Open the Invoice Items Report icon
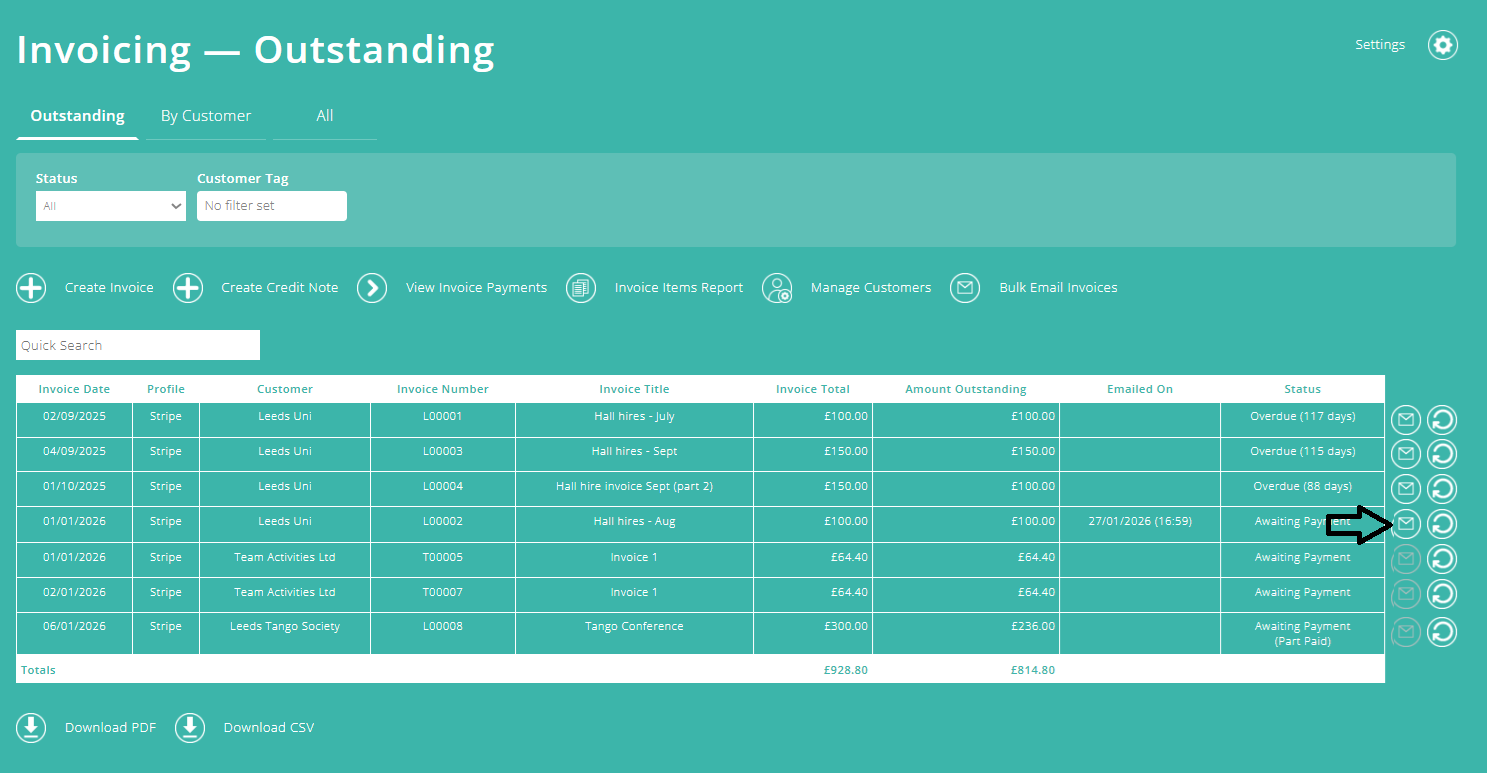1487x773 pixels. point(581,288)
